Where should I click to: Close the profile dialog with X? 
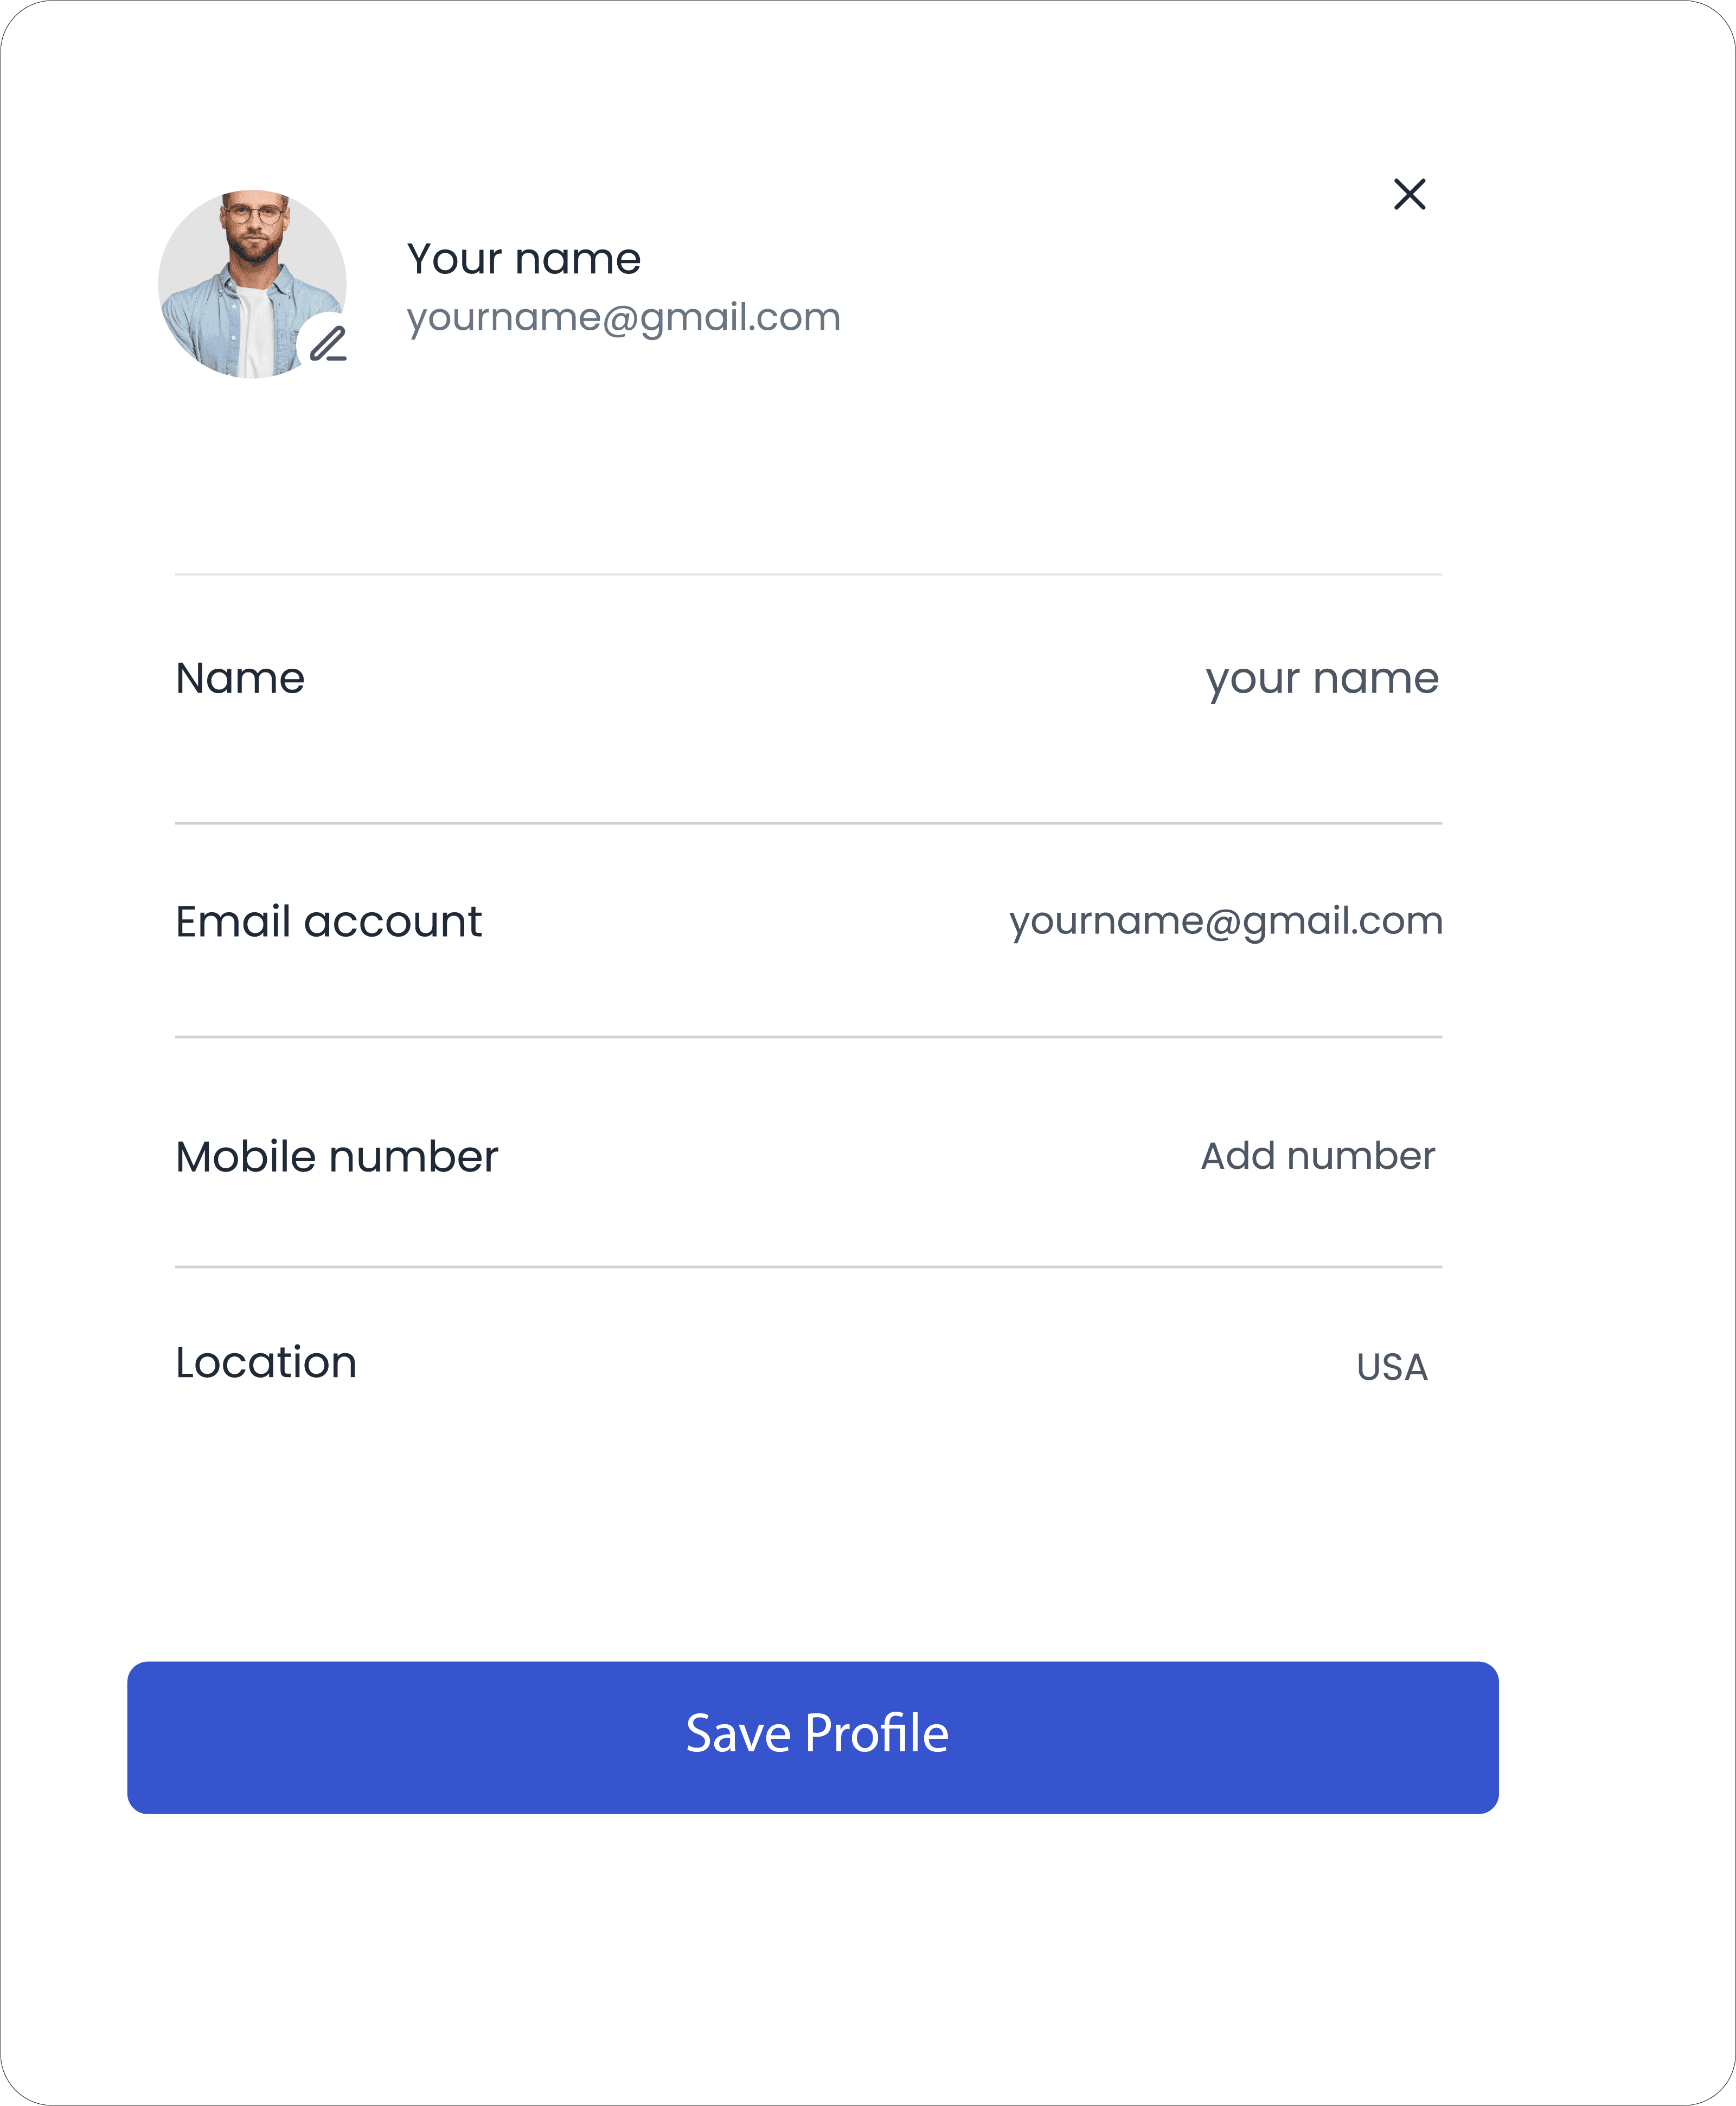coord(1409,194)
